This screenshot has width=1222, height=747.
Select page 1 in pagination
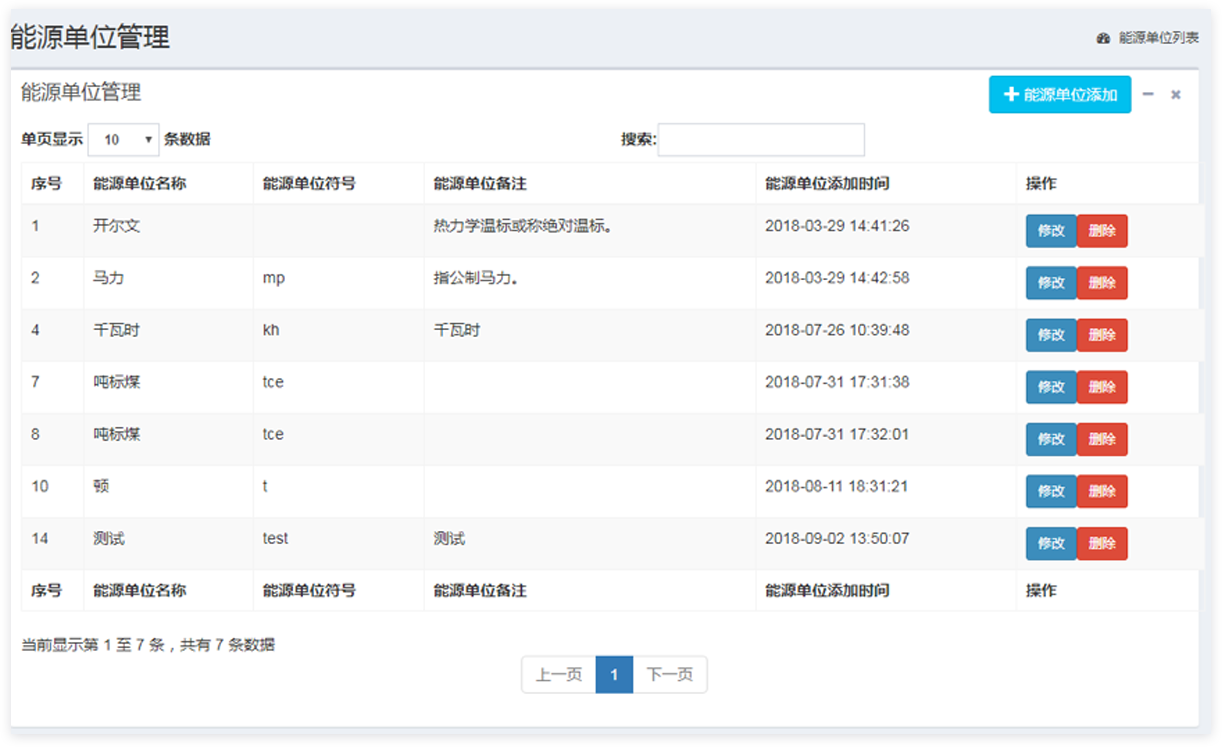click(614, 675)
